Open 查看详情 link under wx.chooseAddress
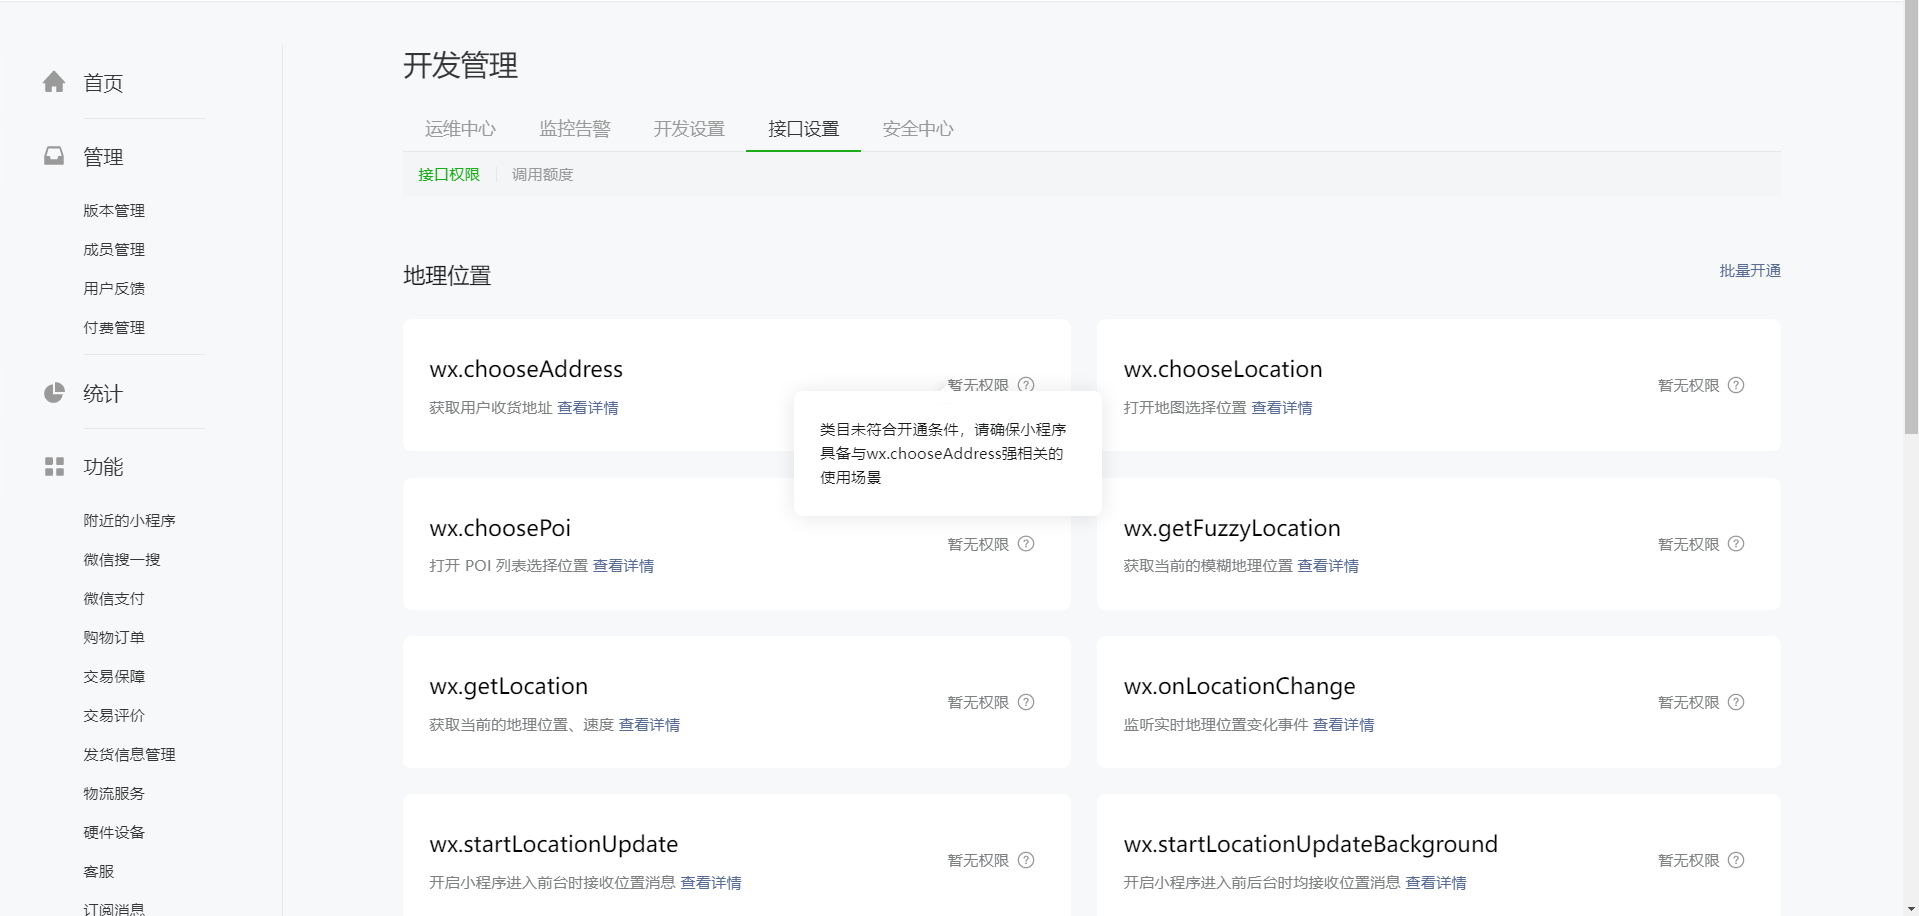Screen dimensions: 1919x916 [588, 408]
